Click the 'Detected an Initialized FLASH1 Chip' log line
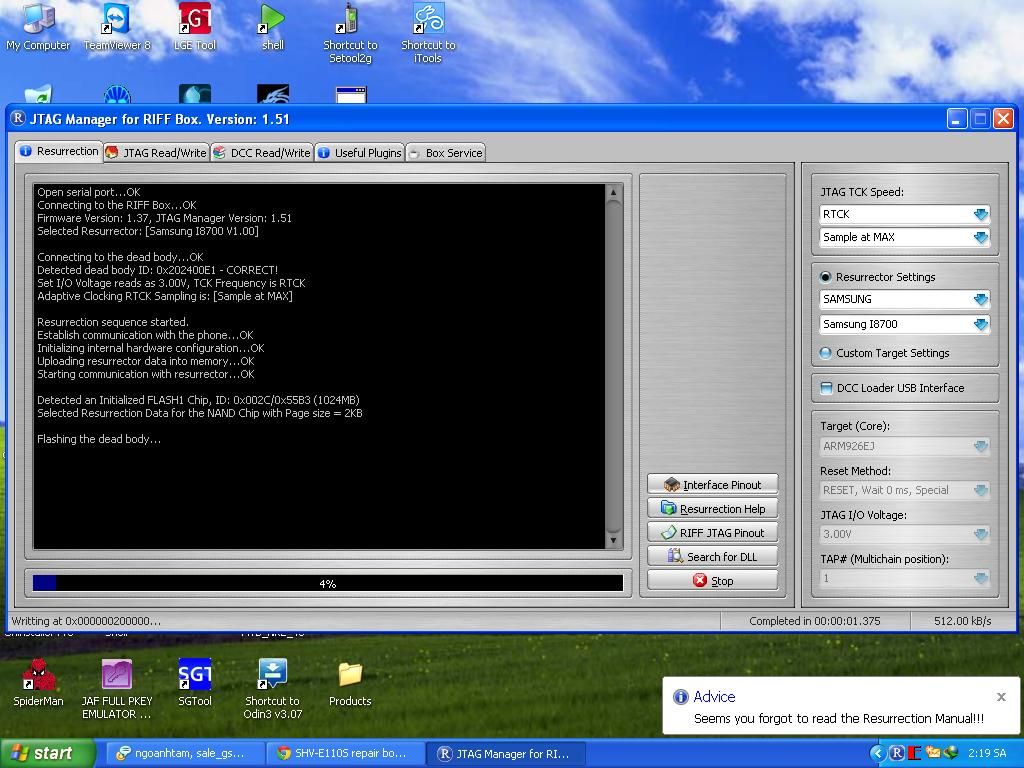The width and height of the screenshot is (1024, 768). (199, 400)
